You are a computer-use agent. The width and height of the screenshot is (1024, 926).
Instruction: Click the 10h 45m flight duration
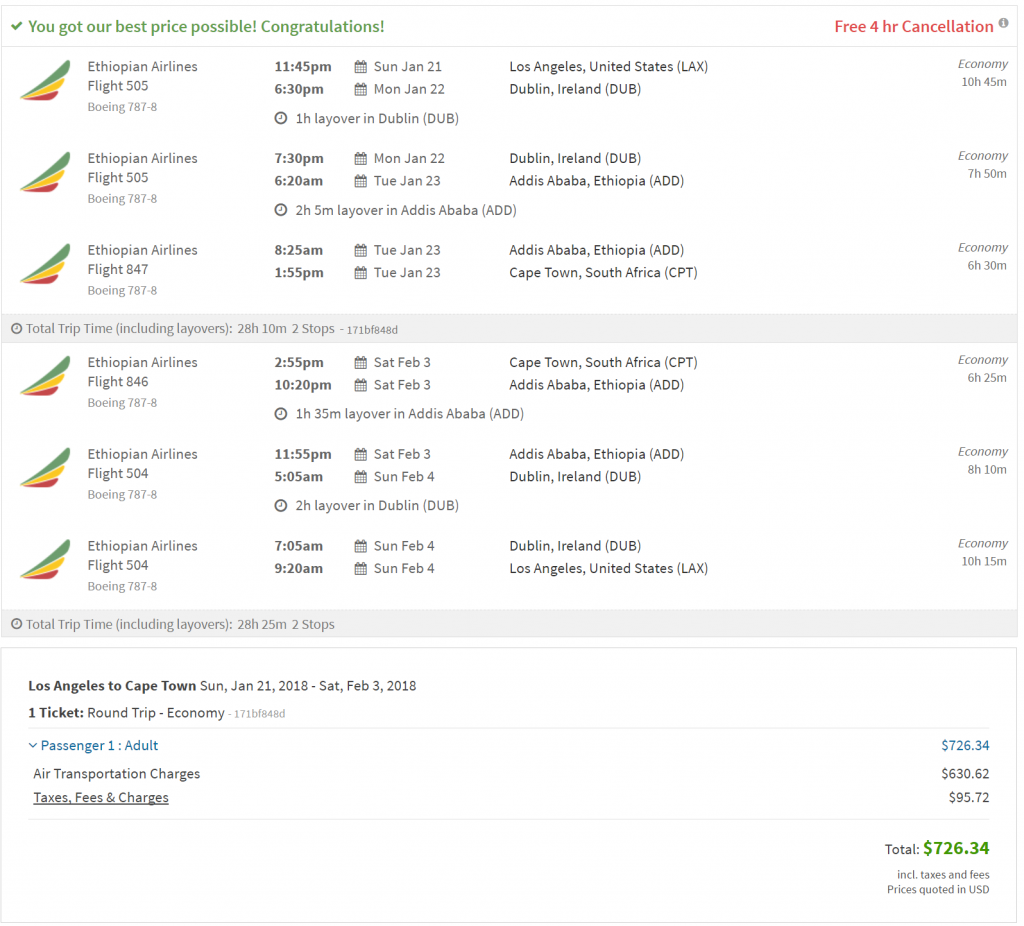[x=984, y=82]
